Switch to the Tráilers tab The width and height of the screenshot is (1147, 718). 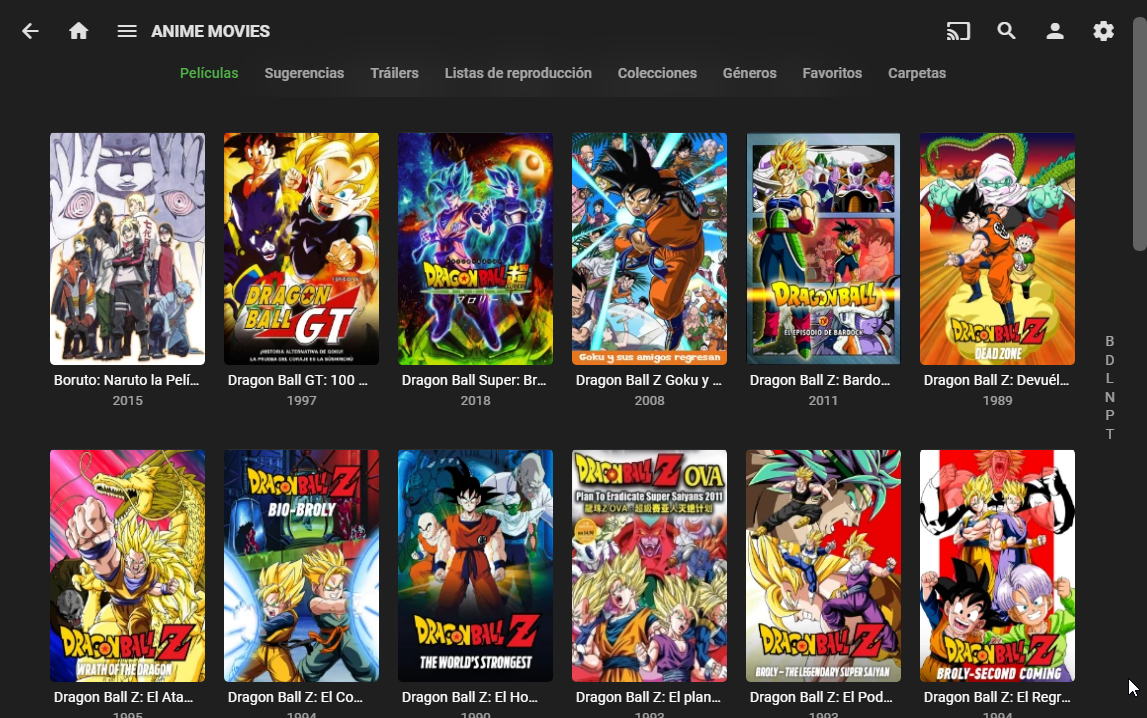[x=394, y=73]
